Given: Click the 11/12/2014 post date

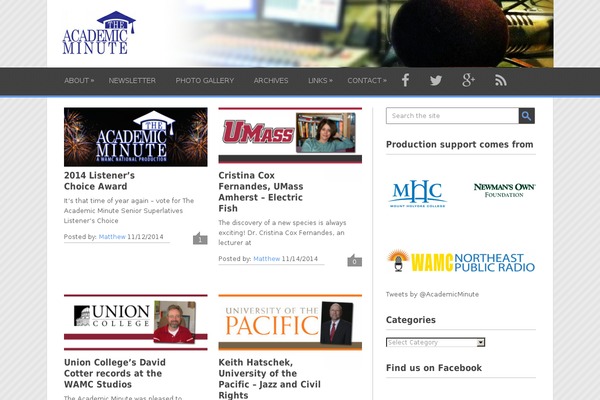Looking at the screenshot, I should [145, 237].
